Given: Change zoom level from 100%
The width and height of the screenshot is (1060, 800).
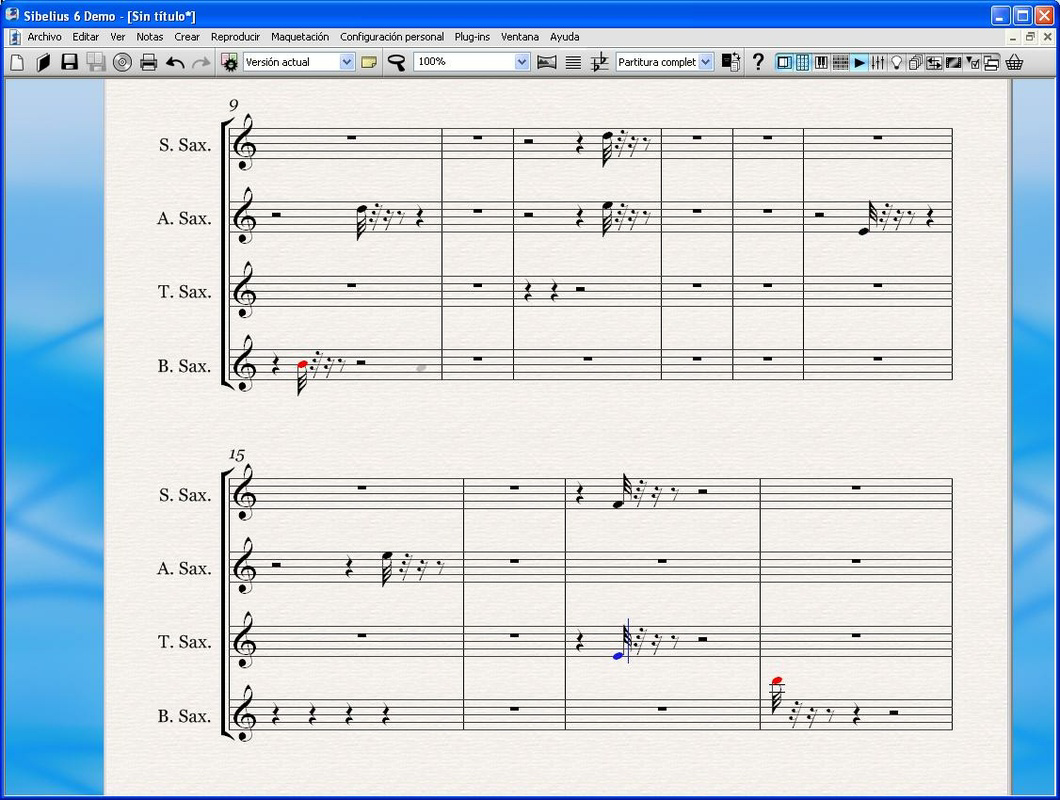Looking at the screenshot, I should [522, 61].
